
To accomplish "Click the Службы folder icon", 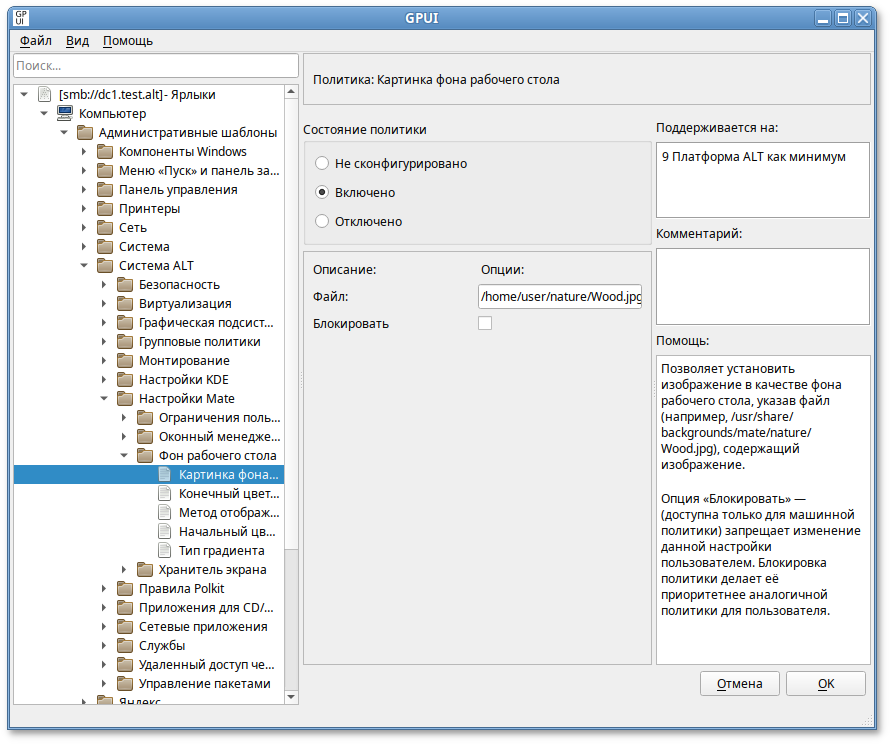I will click(125, 646).
